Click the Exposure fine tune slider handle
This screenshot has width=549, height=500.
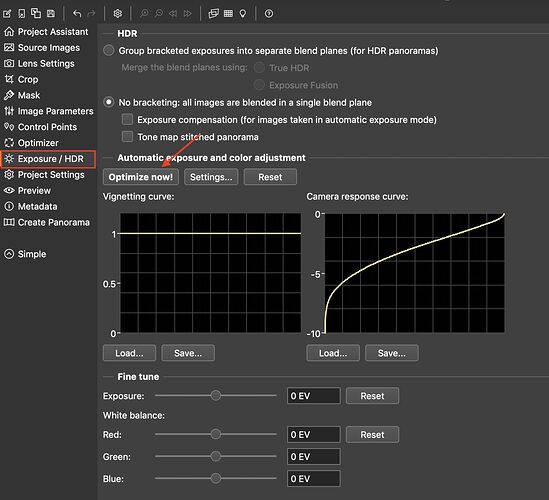[216, 396]
